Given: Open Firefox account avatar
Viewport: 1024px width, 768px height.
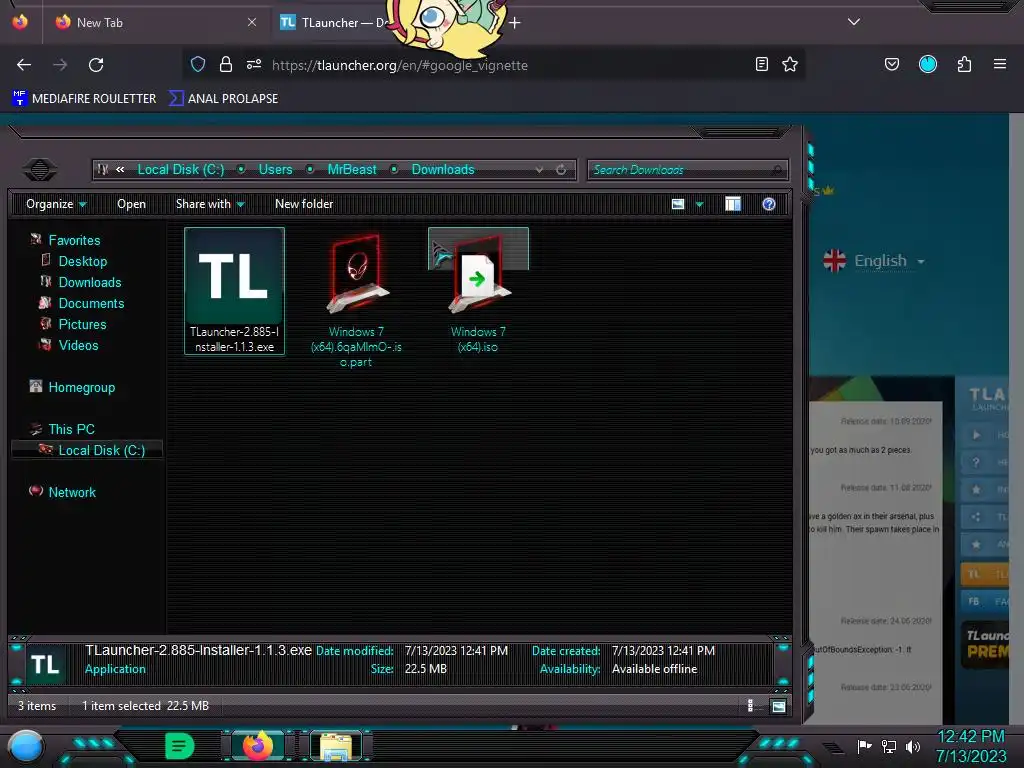Looking at the screenshot, I should (x=928, y=64).
